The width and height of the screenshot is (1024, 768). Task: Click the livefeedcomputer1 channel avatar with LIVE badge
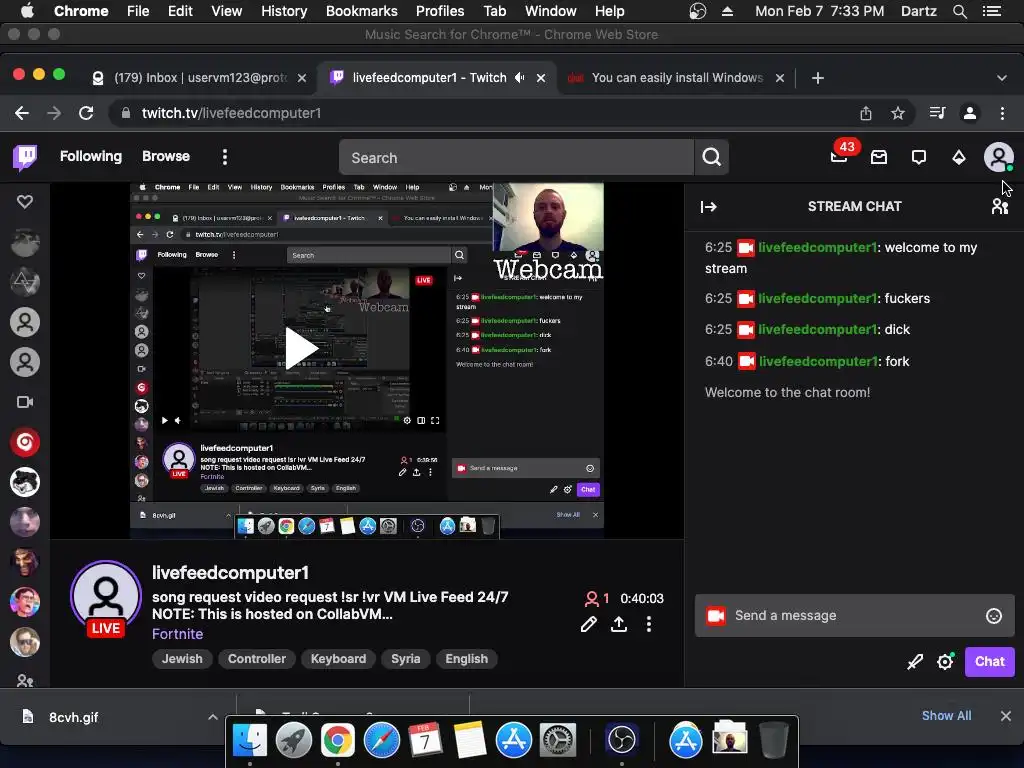coord(106,598)
